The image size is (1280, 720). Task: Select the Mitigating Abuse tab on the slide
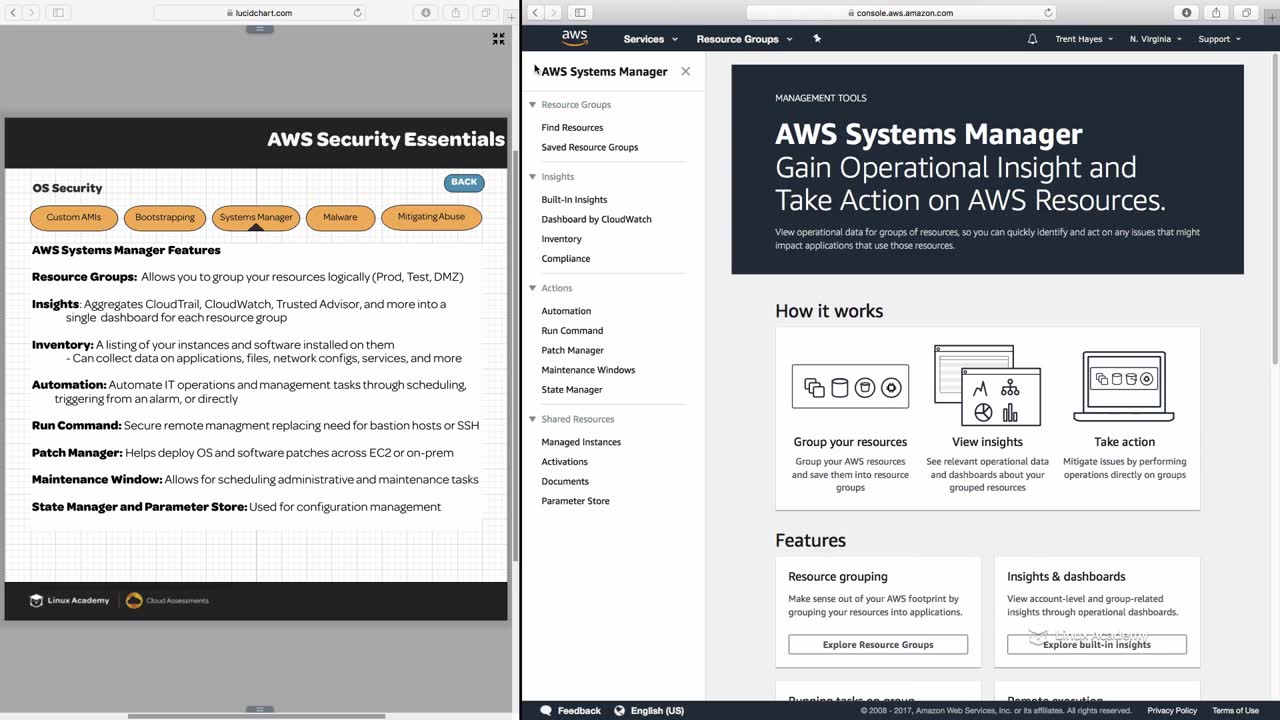coord(431,216)
